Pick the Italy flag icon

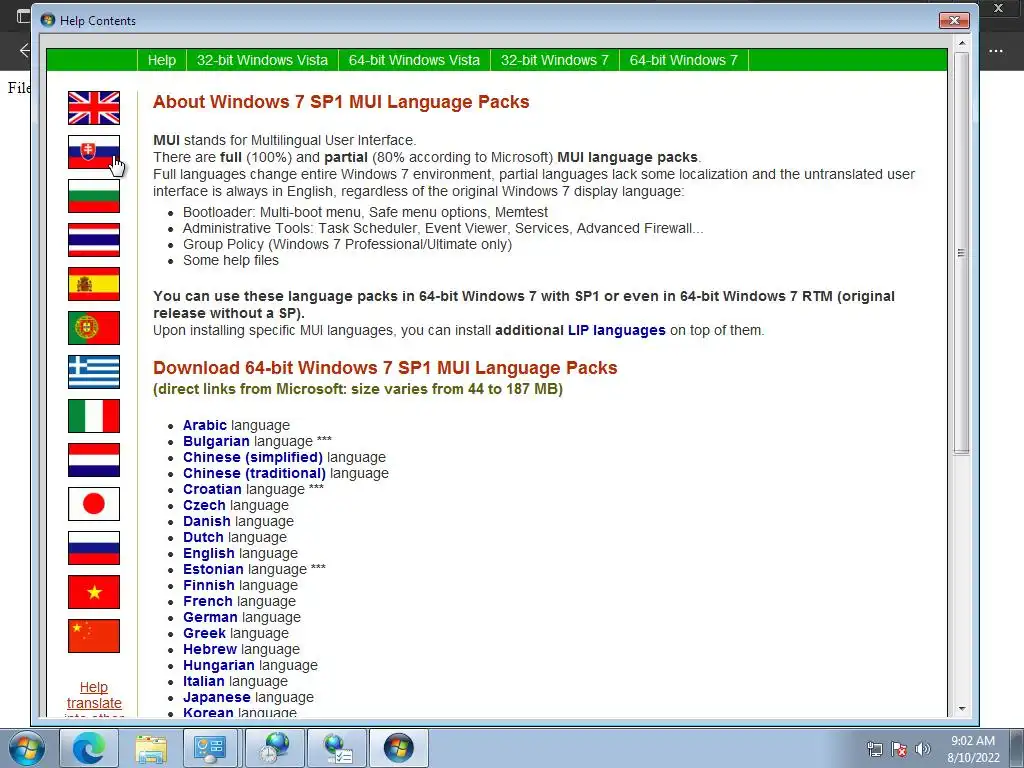point(94,416)
